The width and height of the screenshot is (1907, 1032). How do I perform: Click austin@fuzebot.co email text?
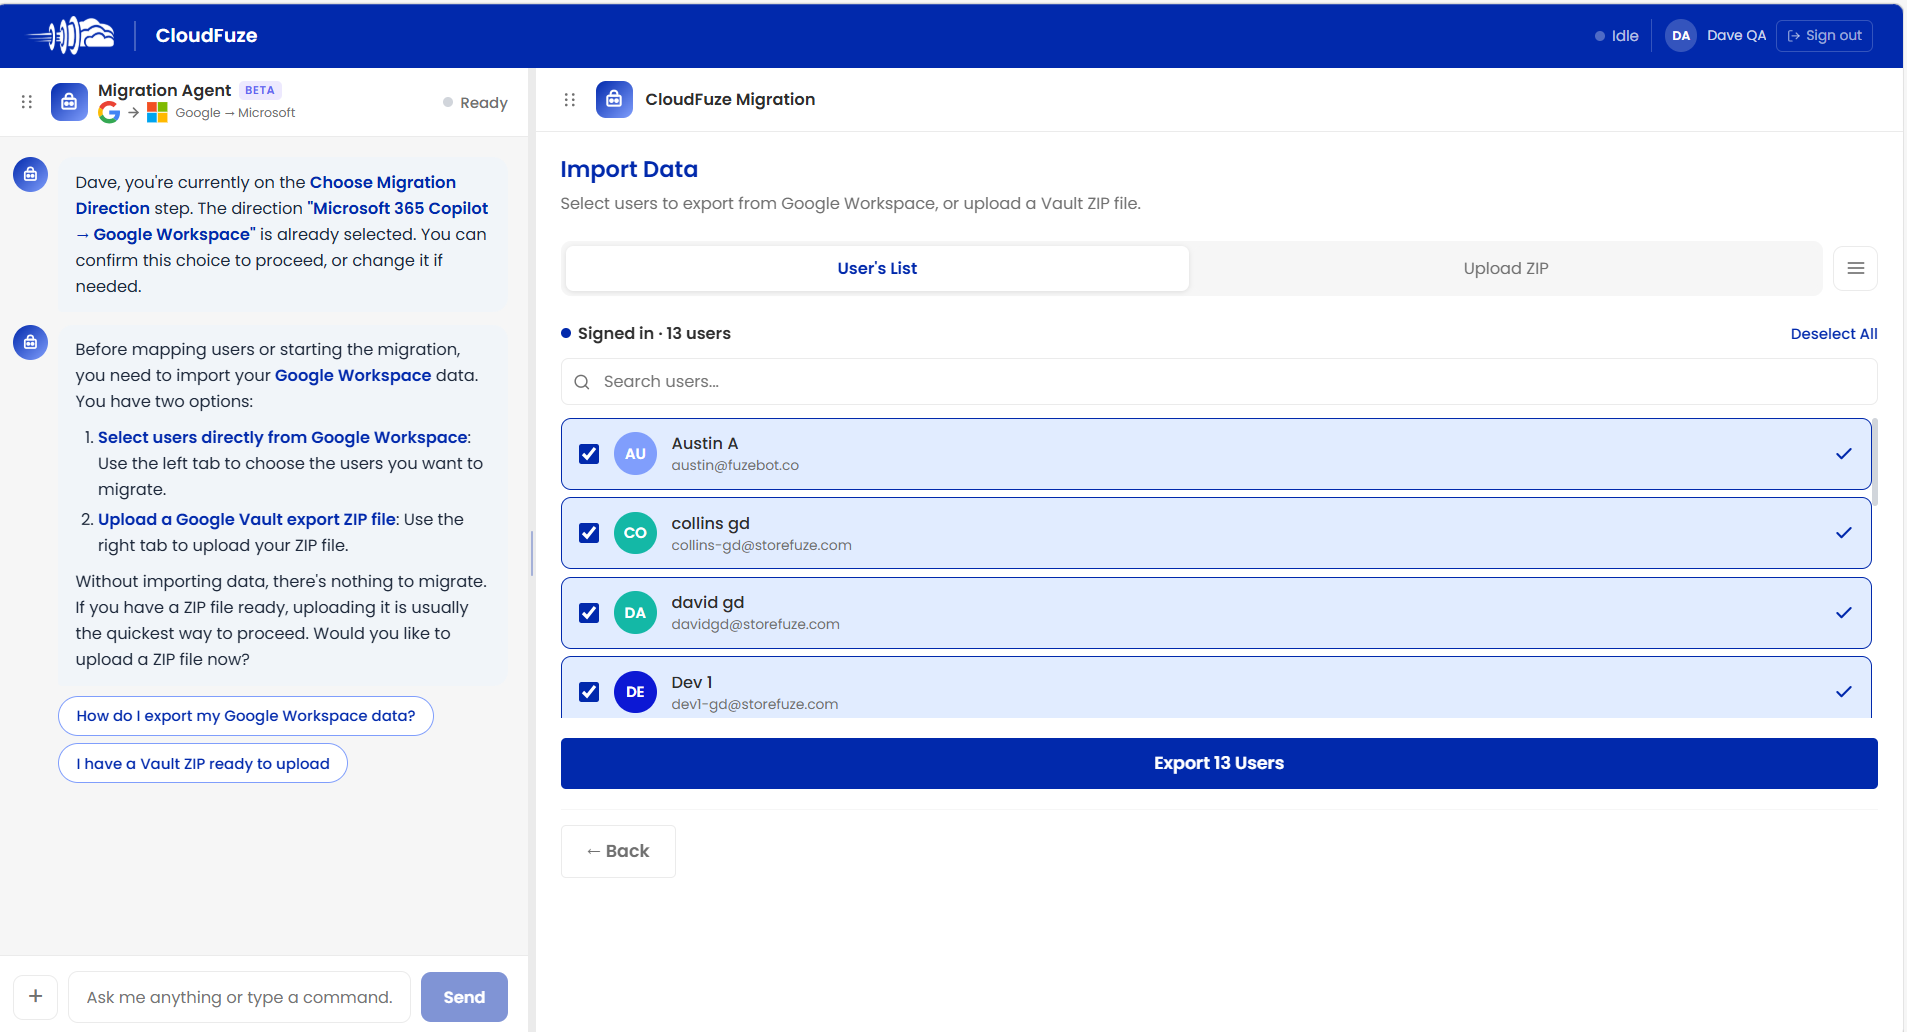[735, 465]
